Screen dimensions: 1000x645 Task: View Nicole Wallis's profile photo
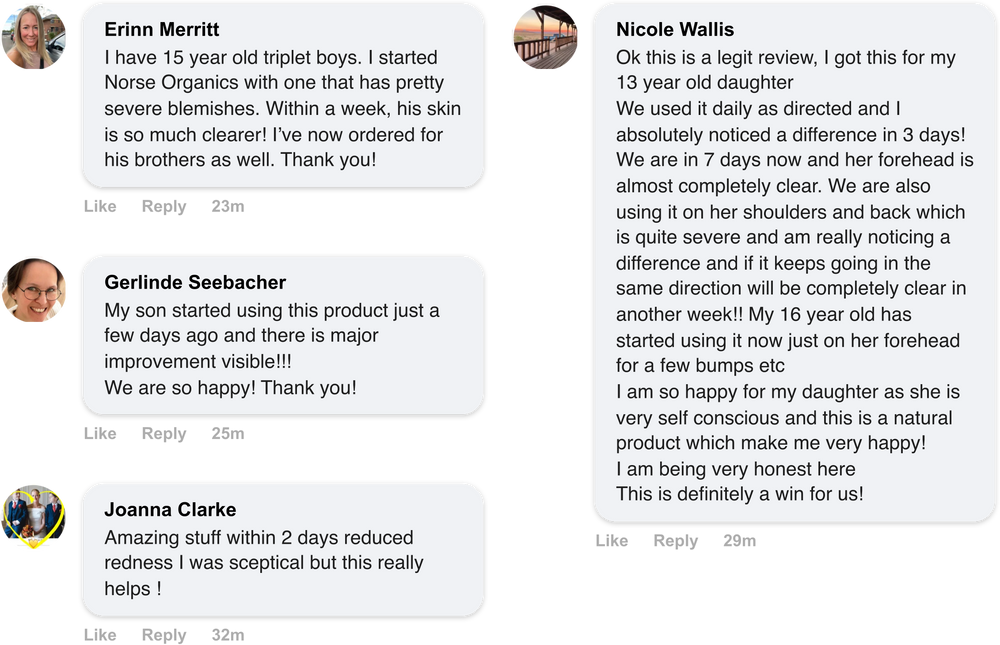(545, 38)
